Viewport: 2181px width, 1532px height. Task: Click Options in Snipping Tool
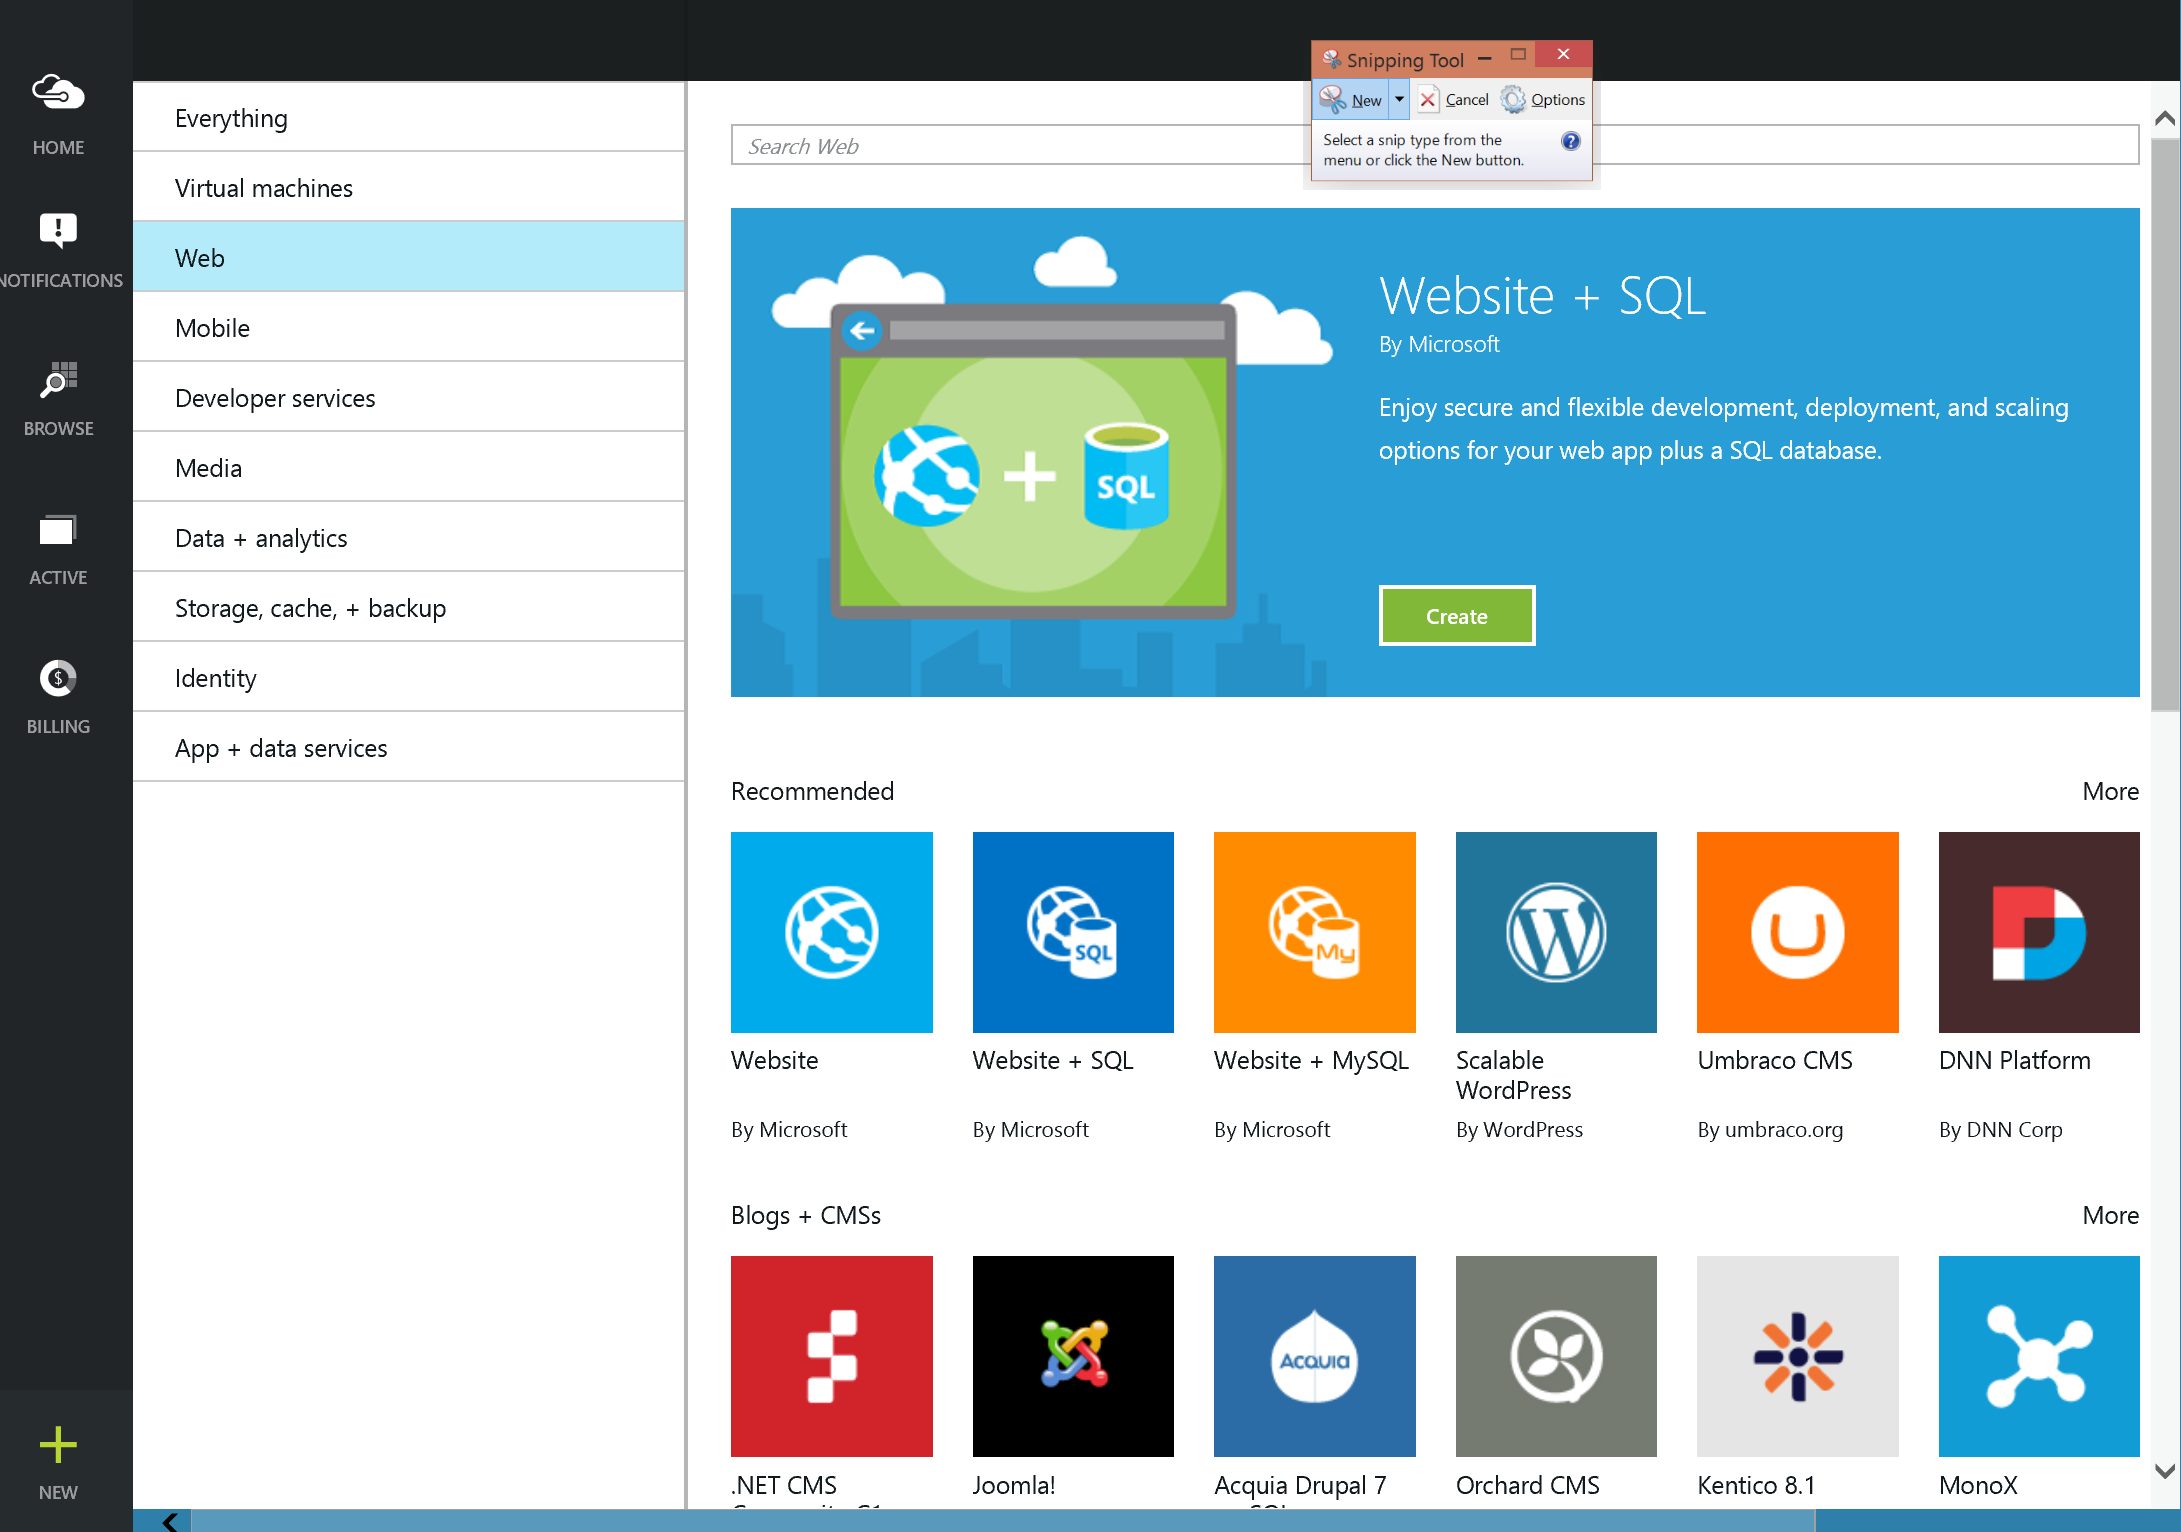(x=1543, y=99)
